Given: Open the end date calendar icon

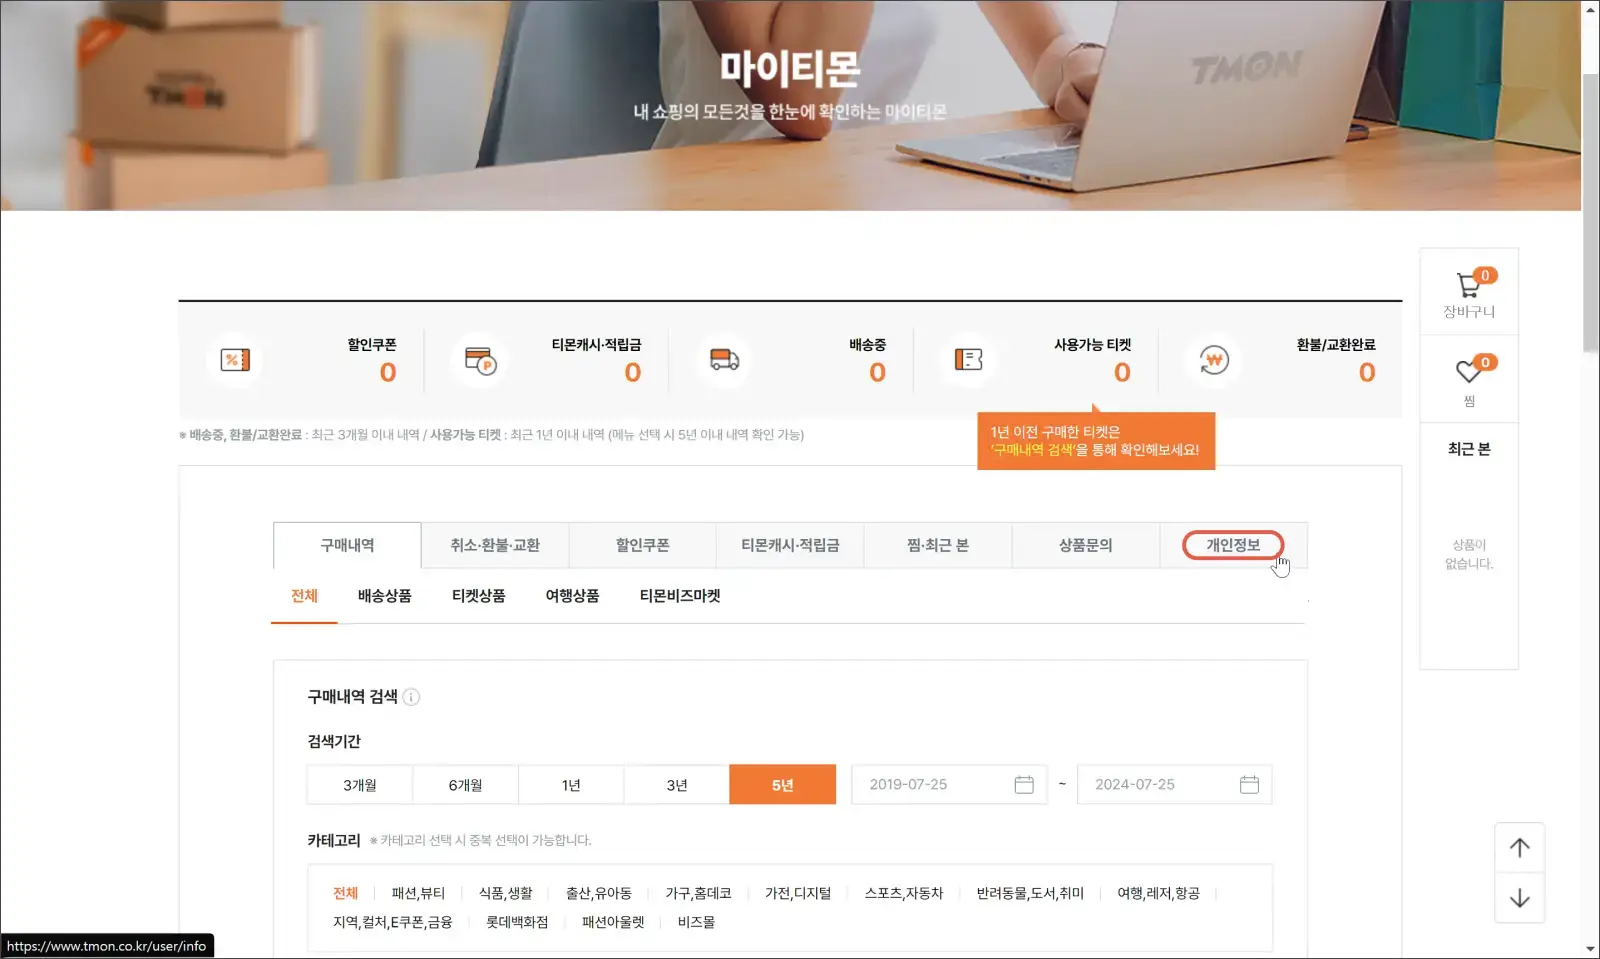Looking at the screenshot, I should pyautogui.click(x=1249, y=785).
